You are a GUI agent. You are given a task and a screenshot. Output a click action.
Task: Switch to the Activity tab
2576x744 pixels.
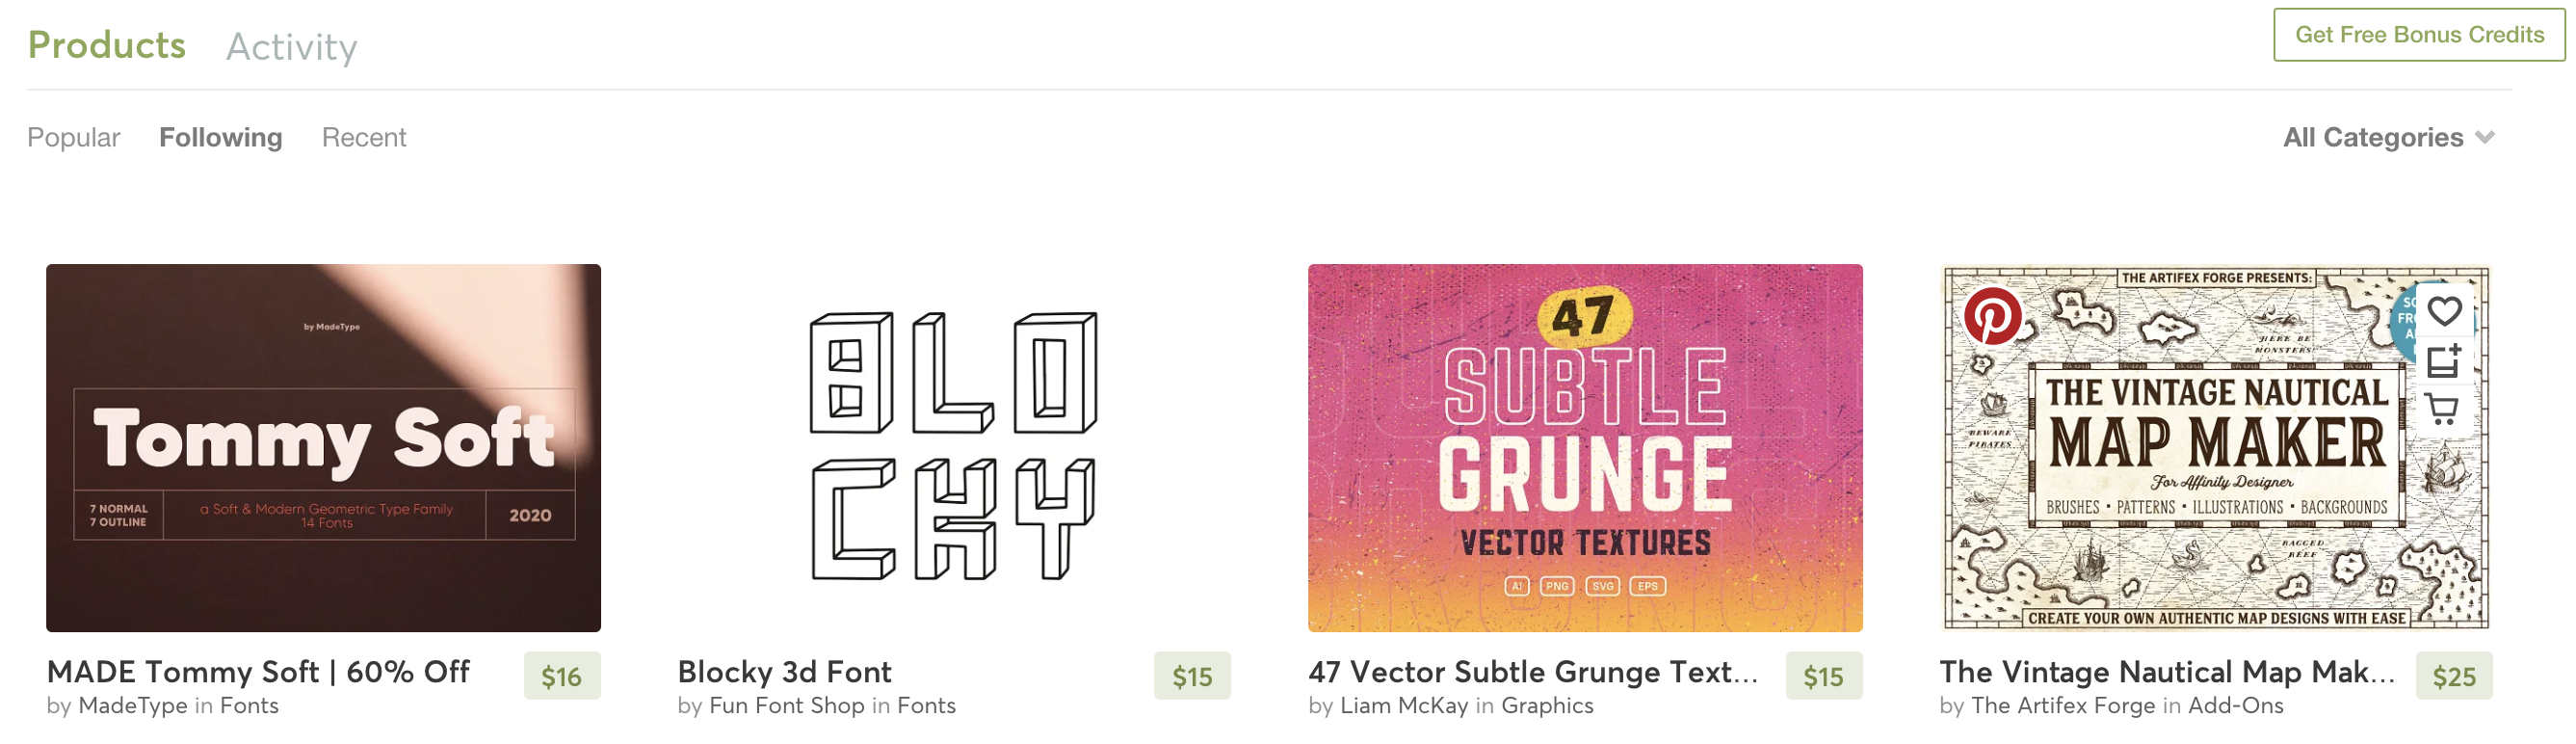(x=291, y=47)
